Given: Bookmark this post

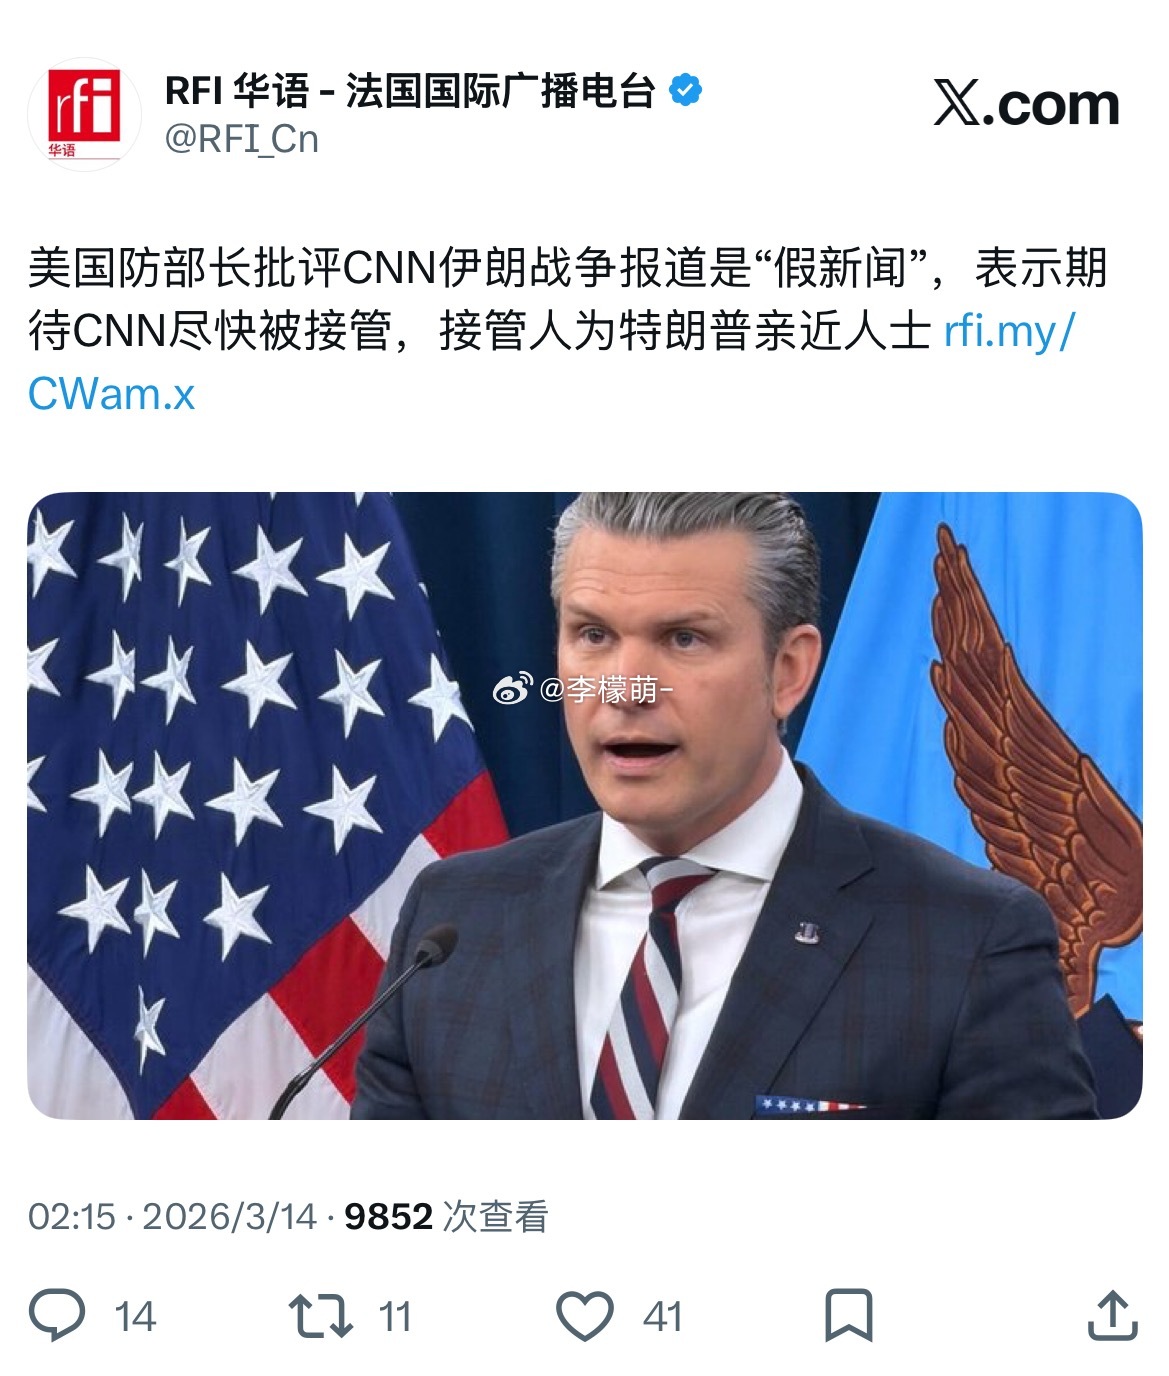Looking at the screenshot, I should click(x=848, y=1316).
